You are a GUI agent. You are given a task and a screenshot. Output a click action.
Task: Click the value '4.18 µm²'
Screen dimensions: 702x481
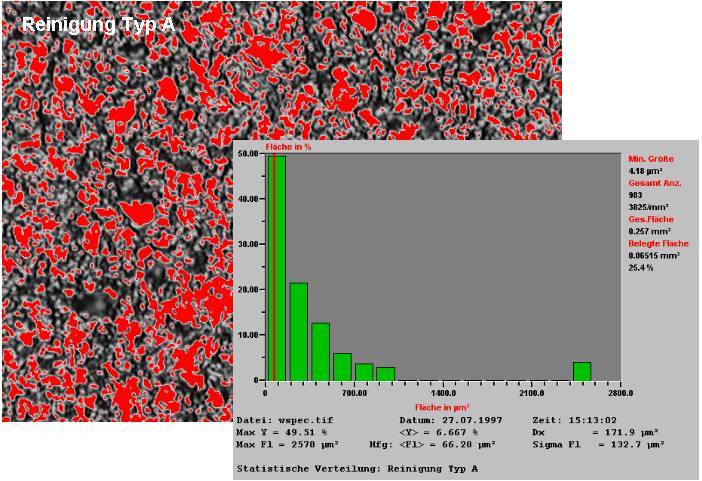pos(646,171)
